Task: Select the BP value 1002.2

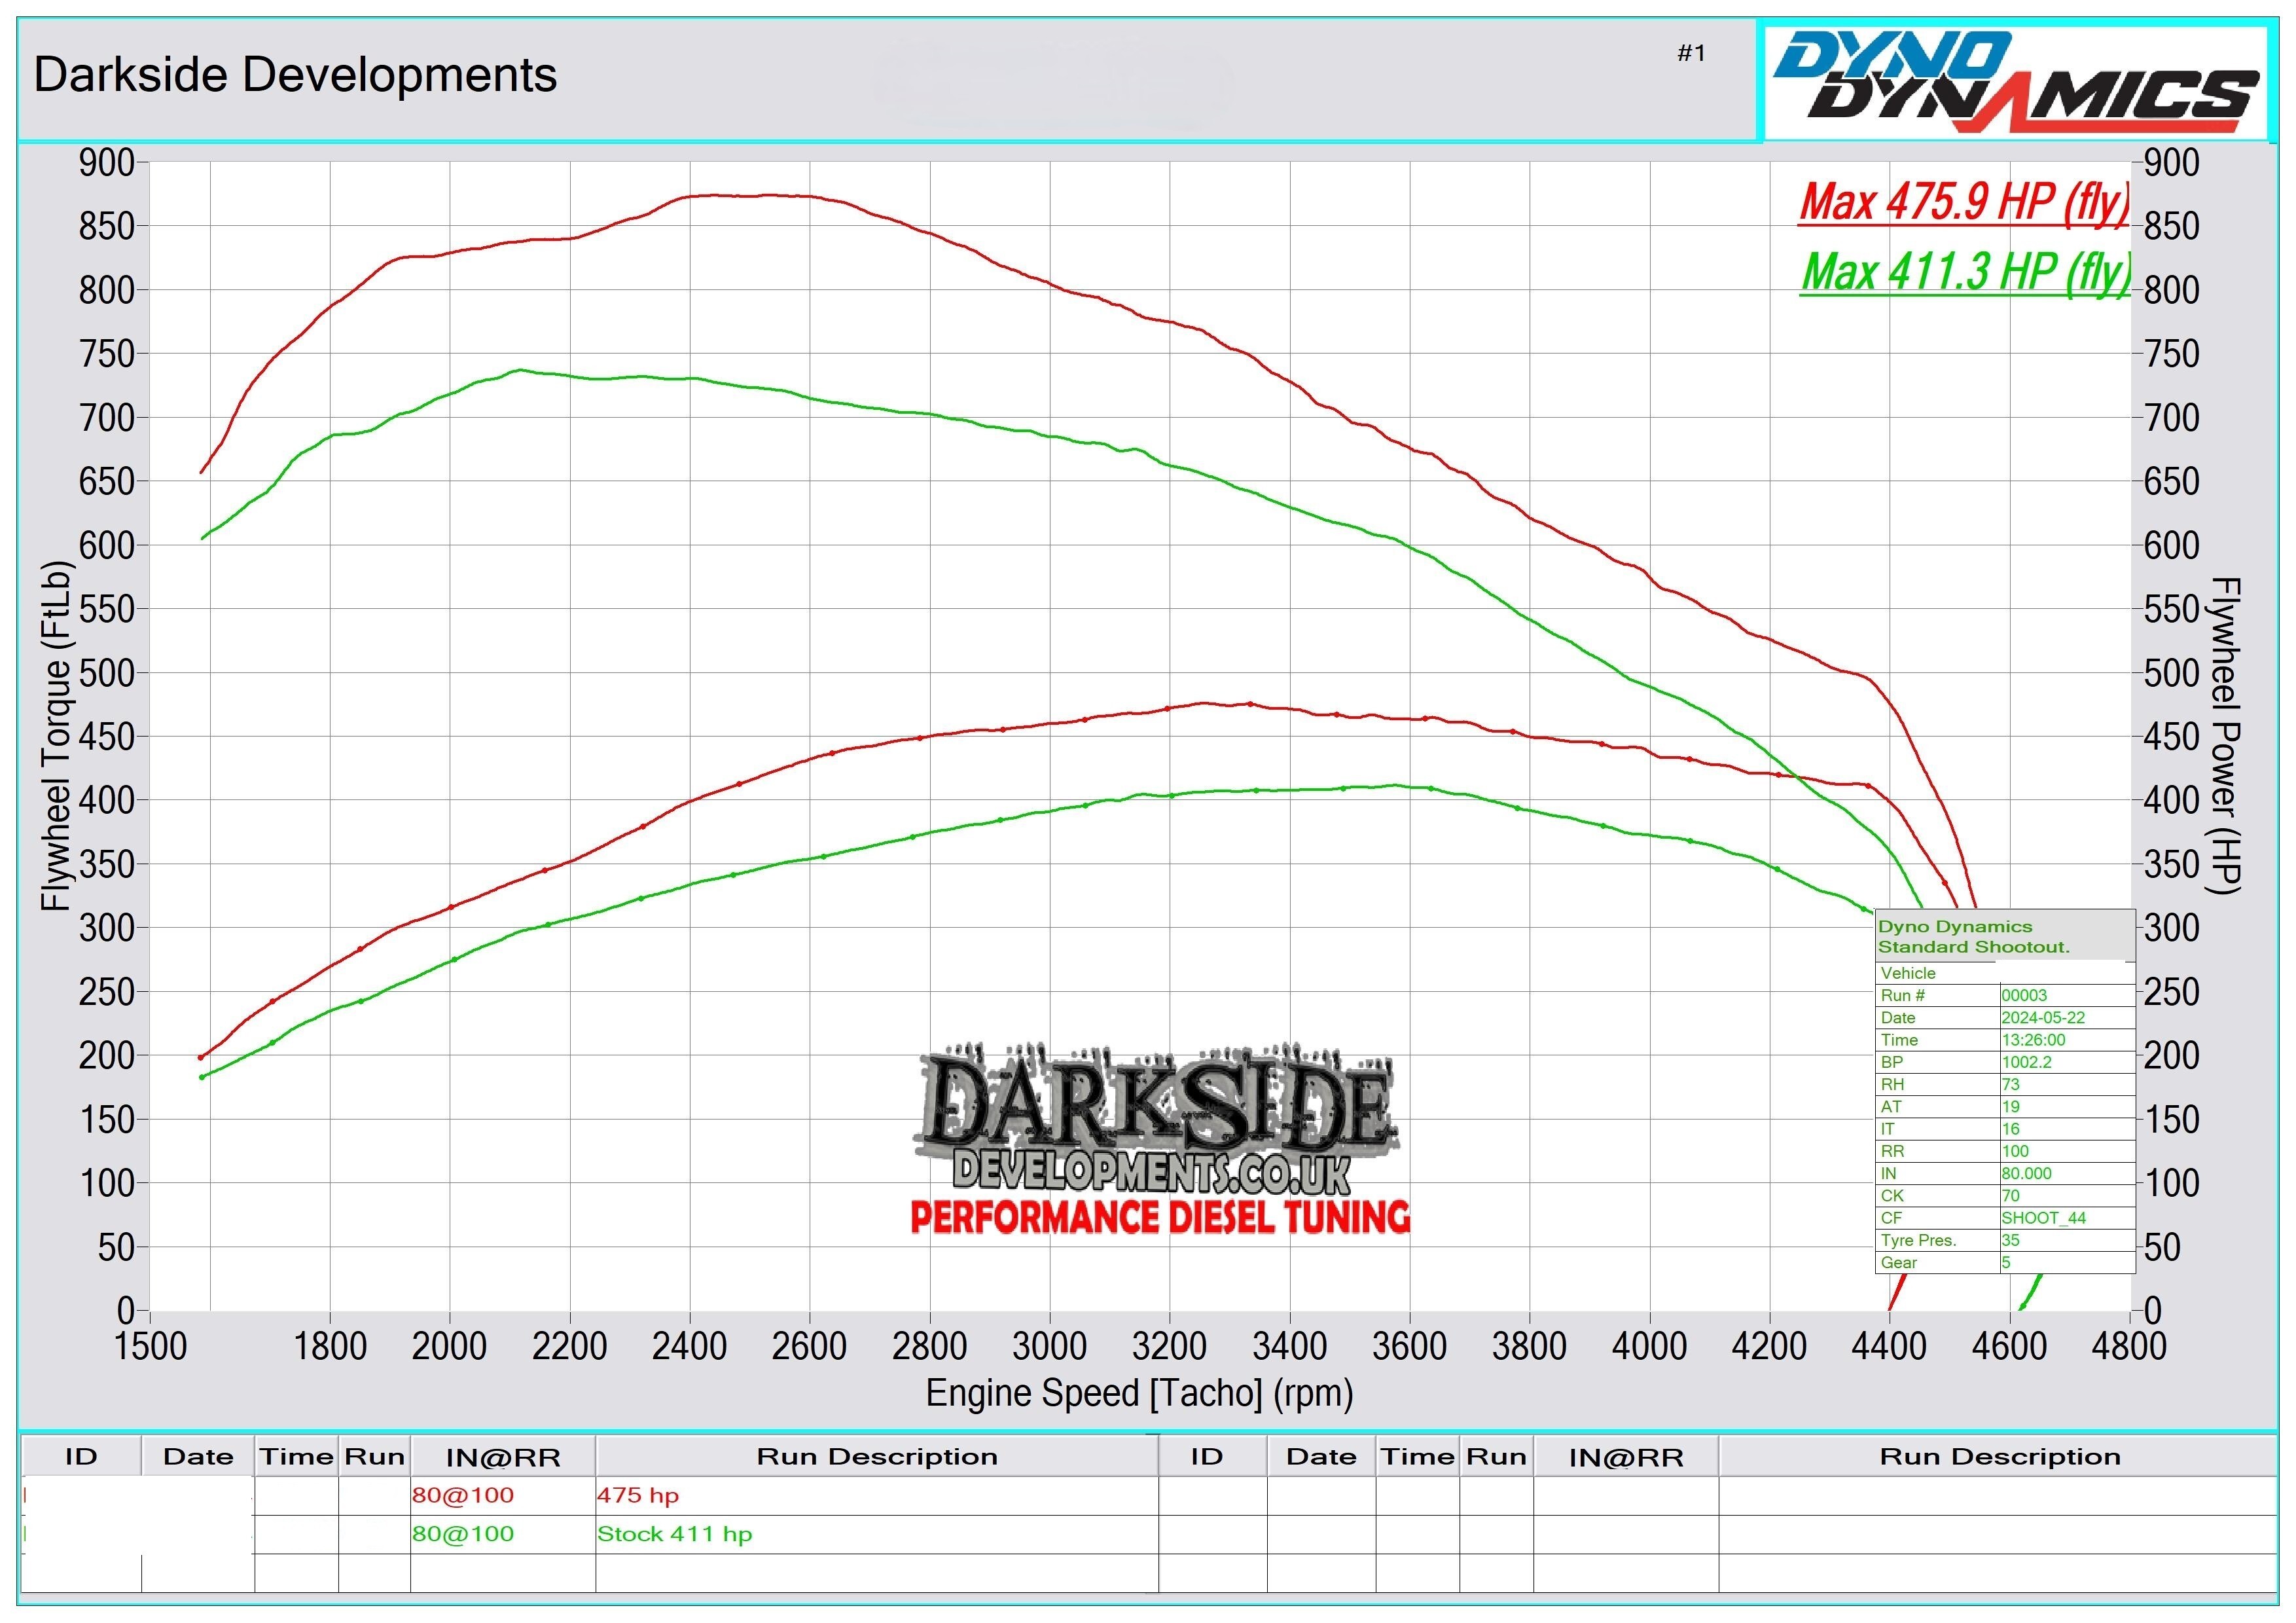Action: (2026, 1062)
